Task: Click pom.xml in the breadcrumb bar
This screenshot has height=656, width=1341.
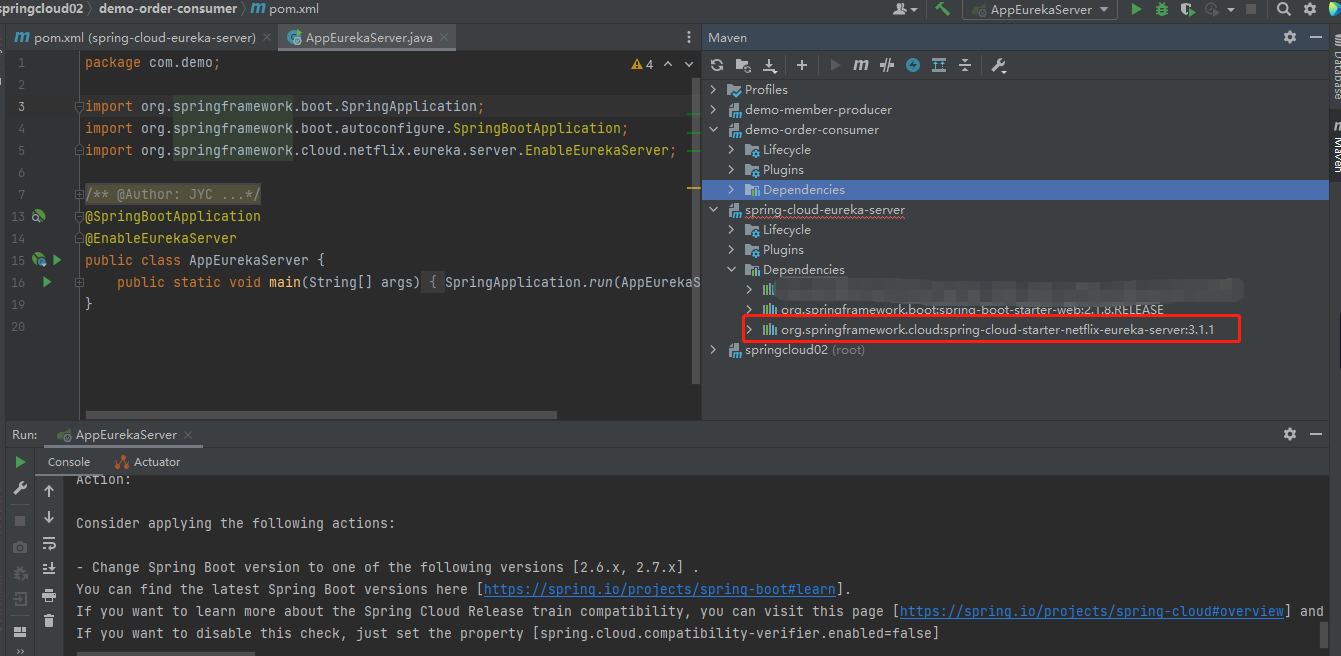Action: tap(285, 9)
